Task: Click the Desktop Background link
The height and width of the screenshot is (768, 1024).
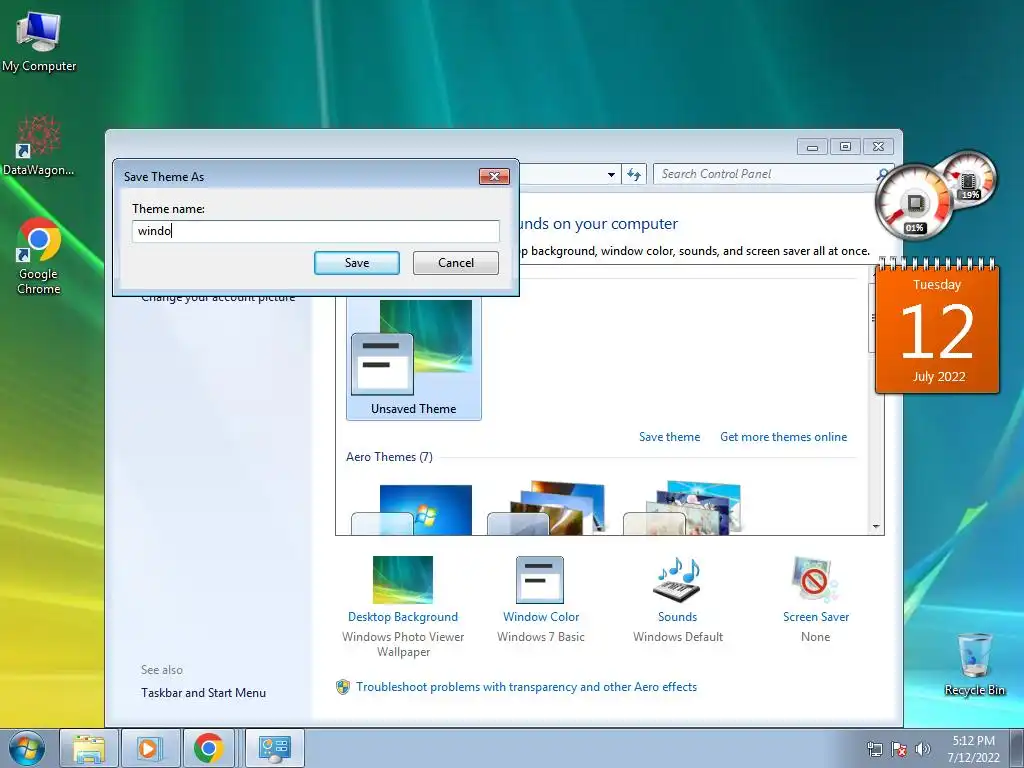Action: (x=403, y=617)
